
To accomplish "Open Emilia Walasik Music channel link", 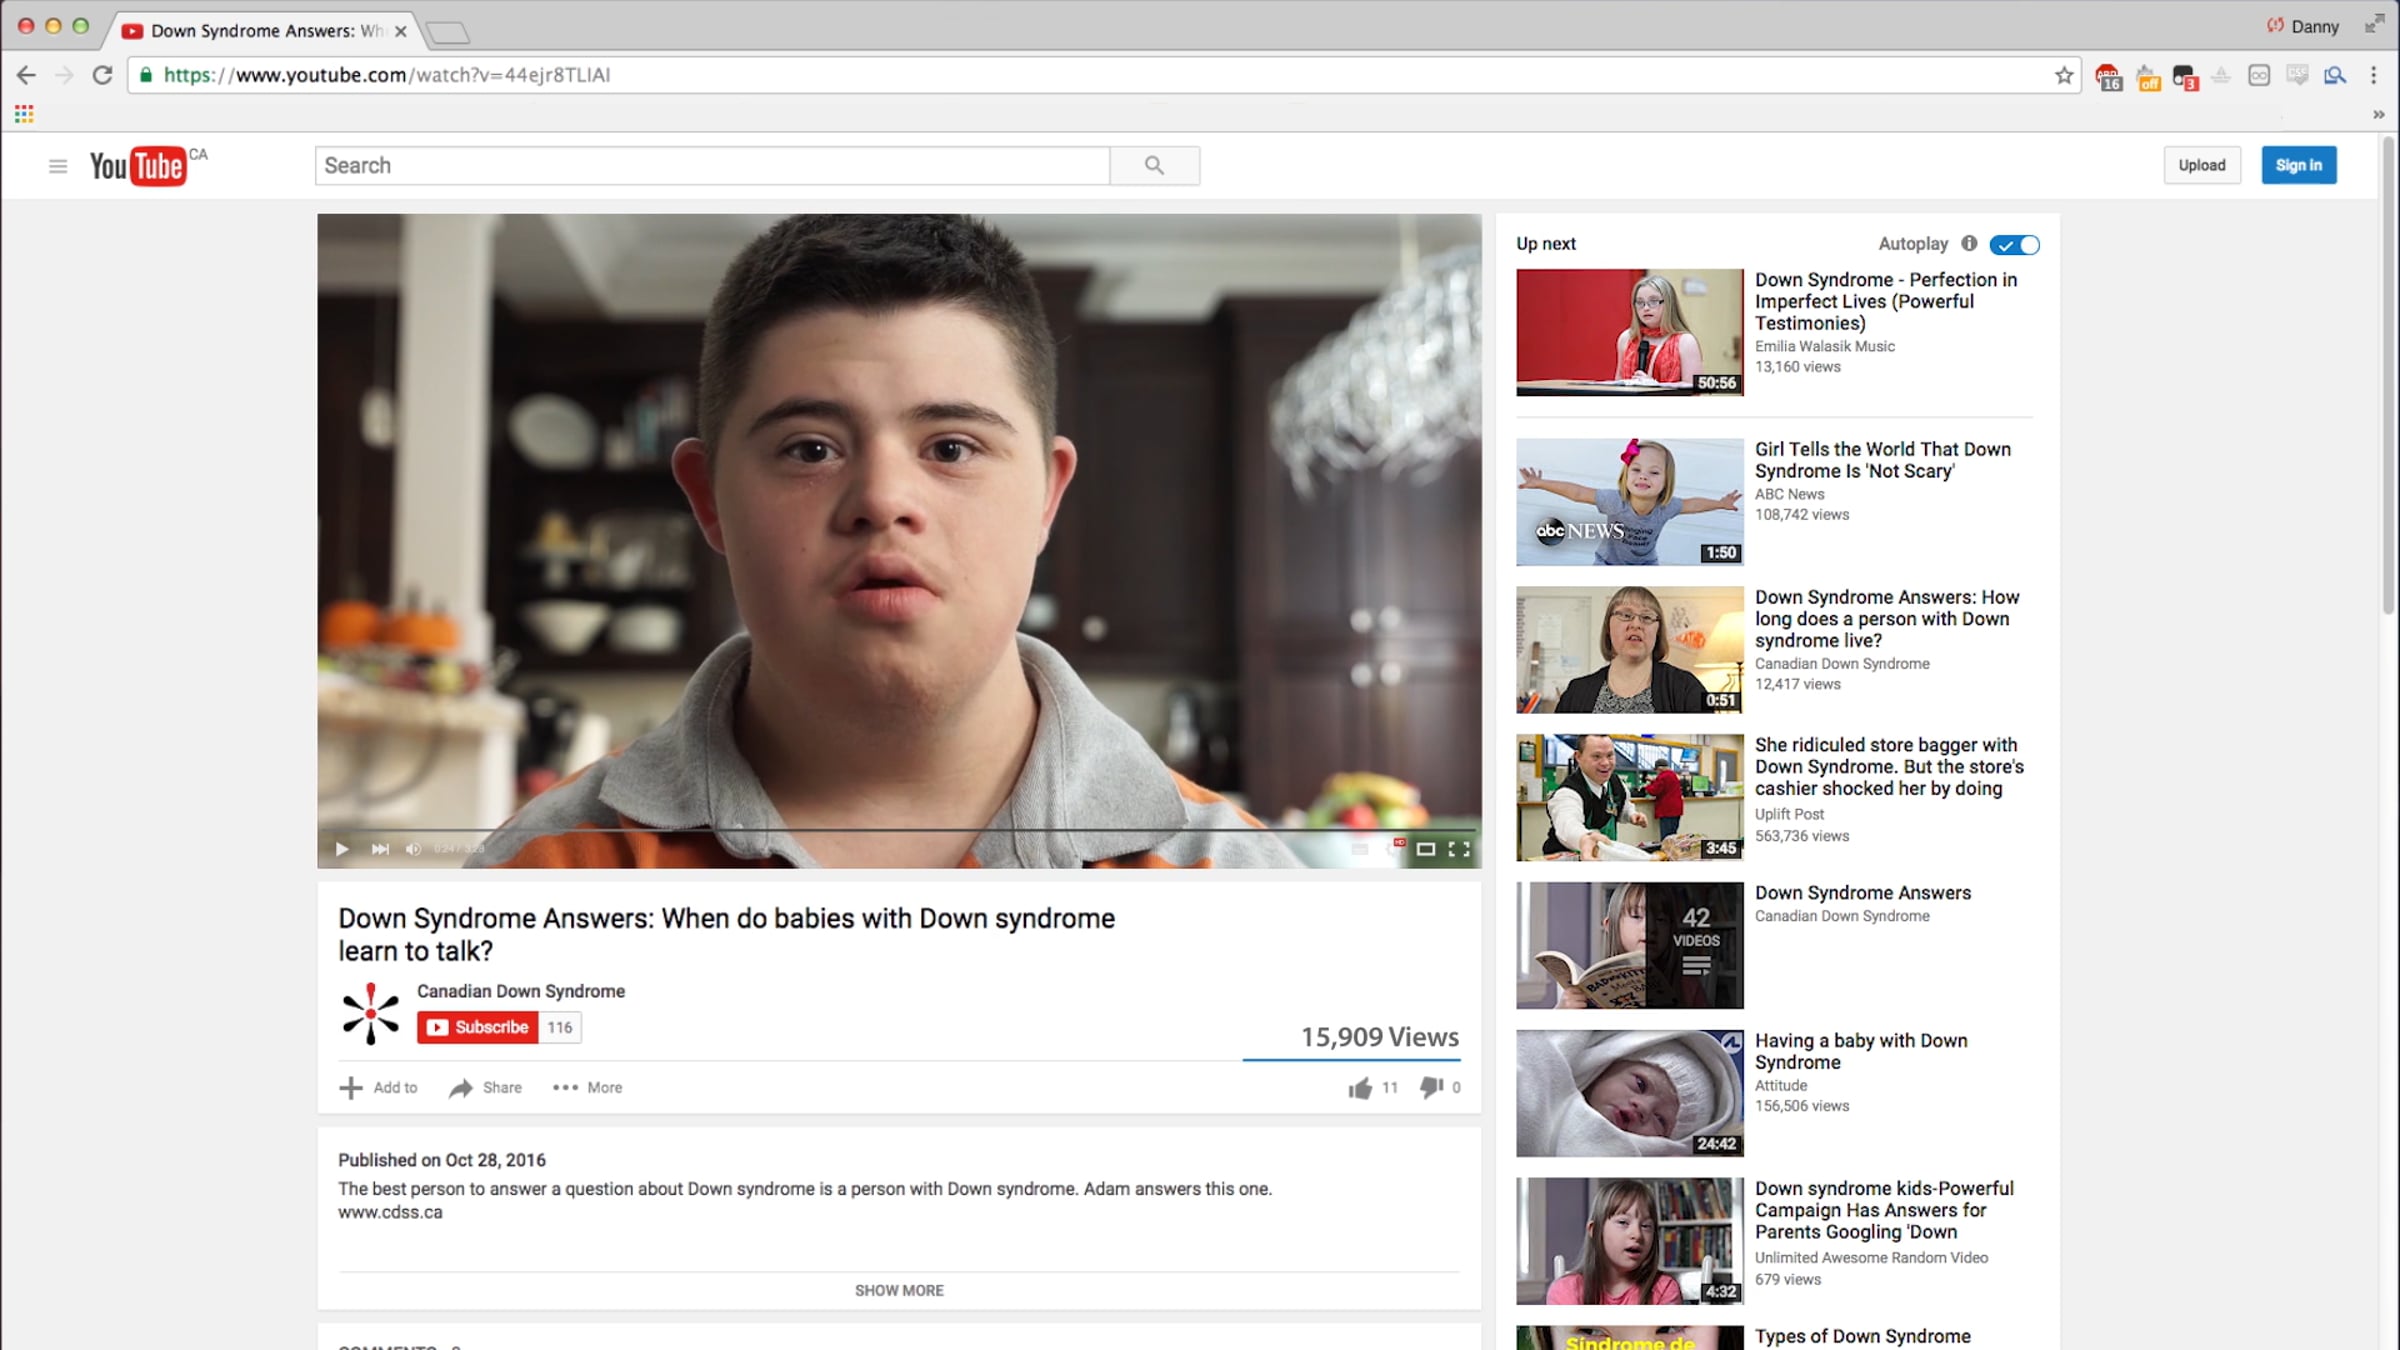I will 1825,346.
